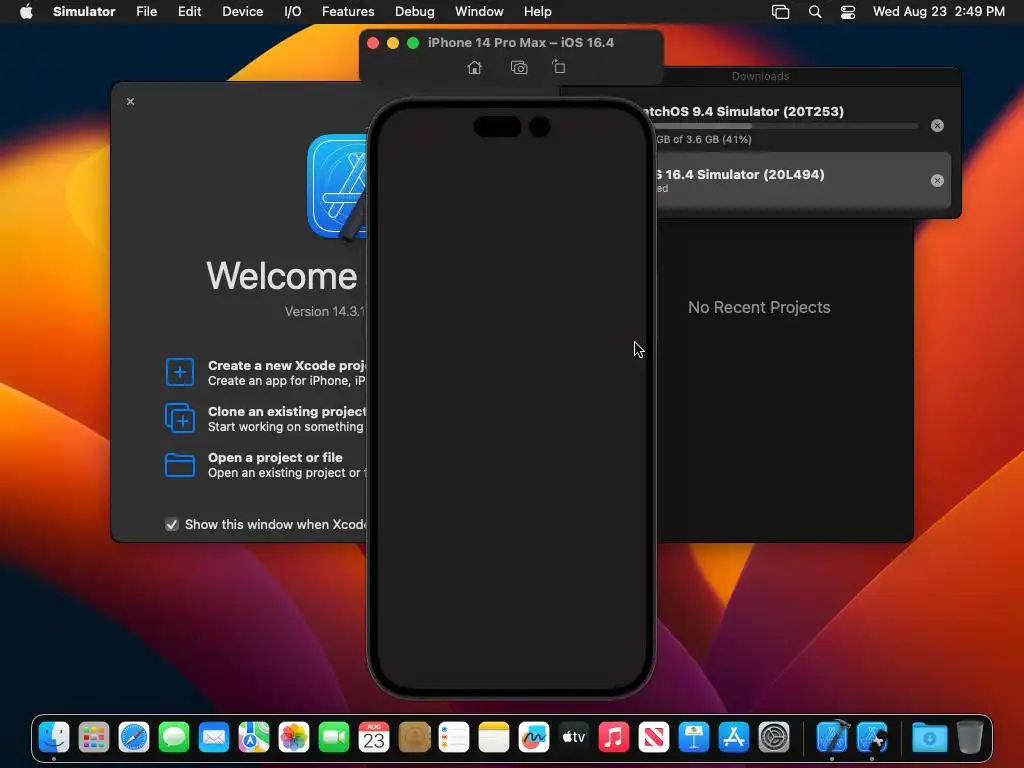Click the Simulator icon in the Dock
1024x768 pixels.
[872, 737]
